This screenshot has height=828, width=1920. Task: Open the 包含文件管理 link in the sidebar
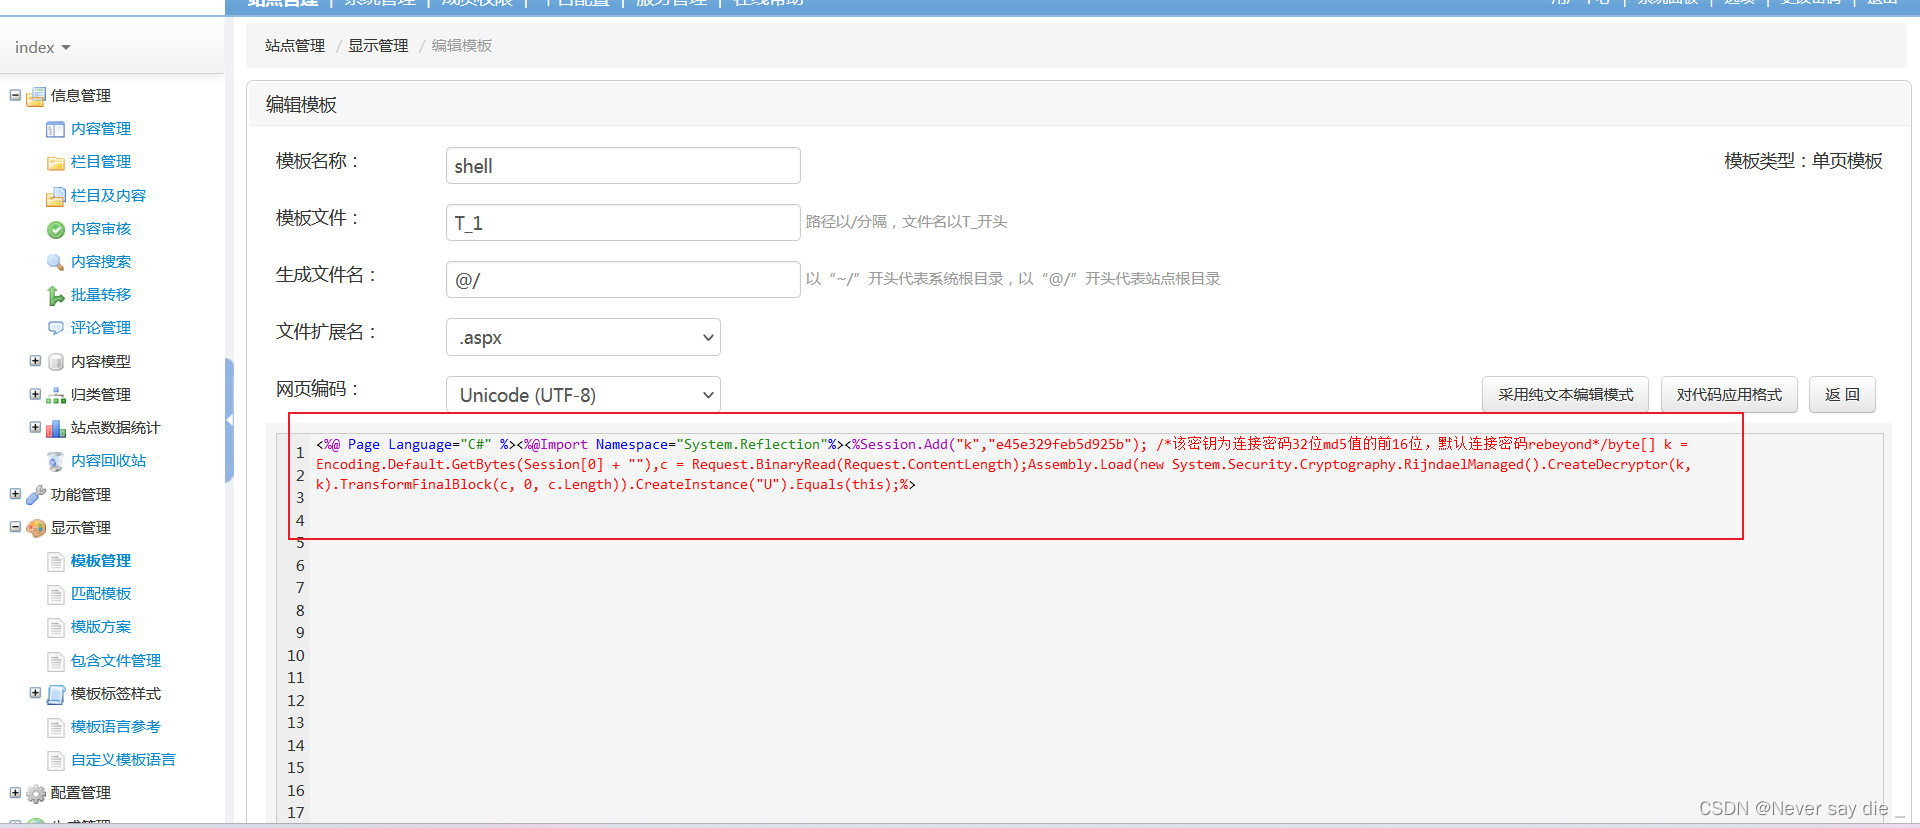pos(116,661)
